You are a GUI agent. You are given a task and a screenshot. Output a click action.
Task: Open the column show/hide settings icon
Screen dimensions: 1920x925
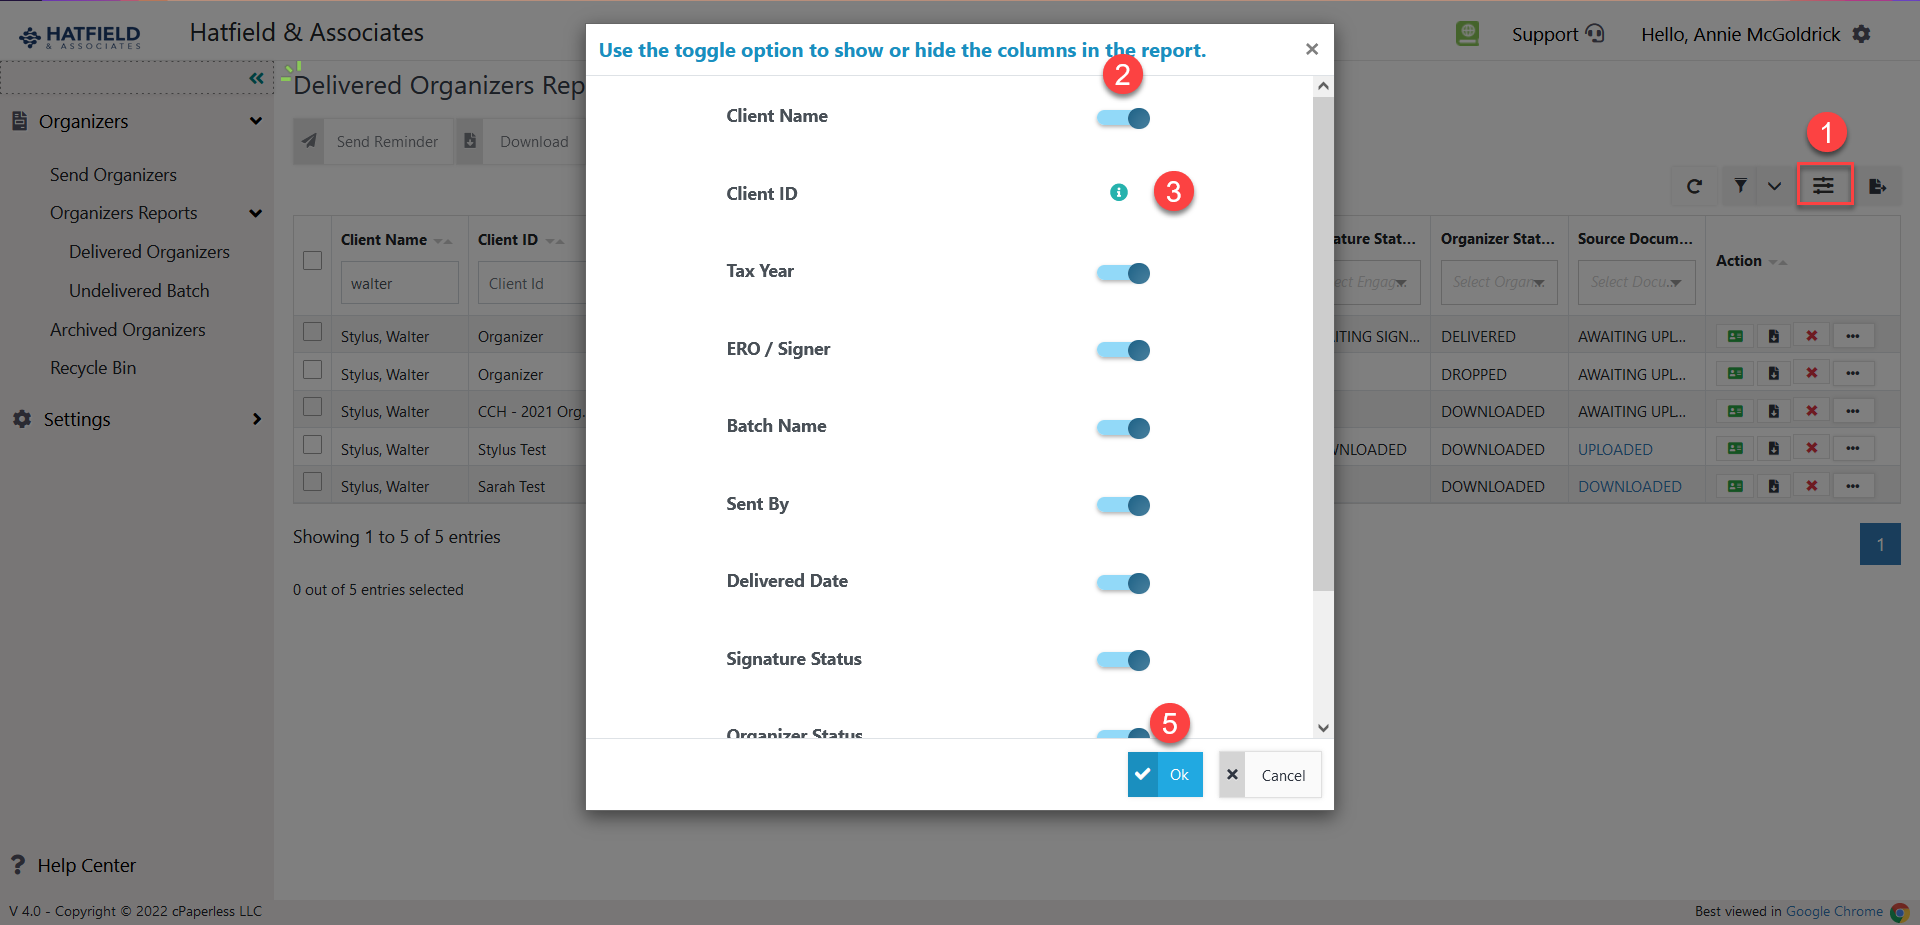coord(1824,186)
